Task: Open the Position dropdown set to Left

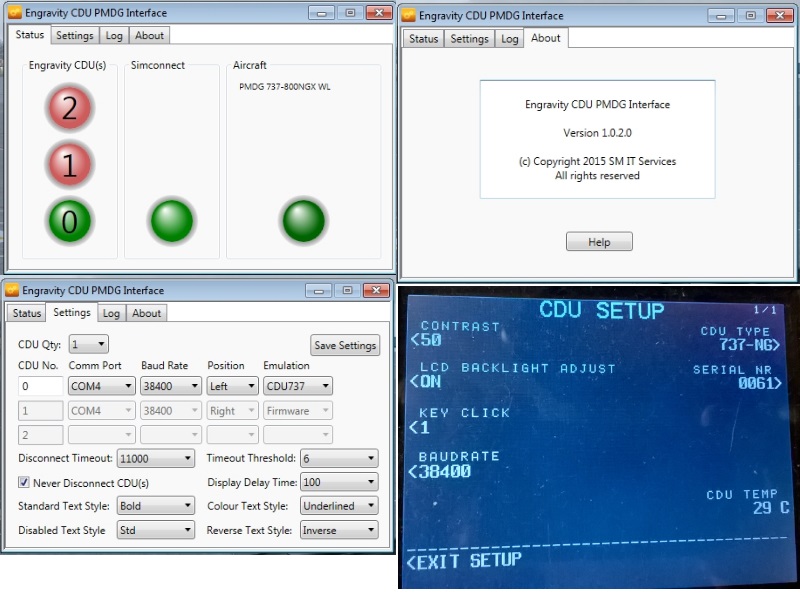Action: tap(232, 386)
